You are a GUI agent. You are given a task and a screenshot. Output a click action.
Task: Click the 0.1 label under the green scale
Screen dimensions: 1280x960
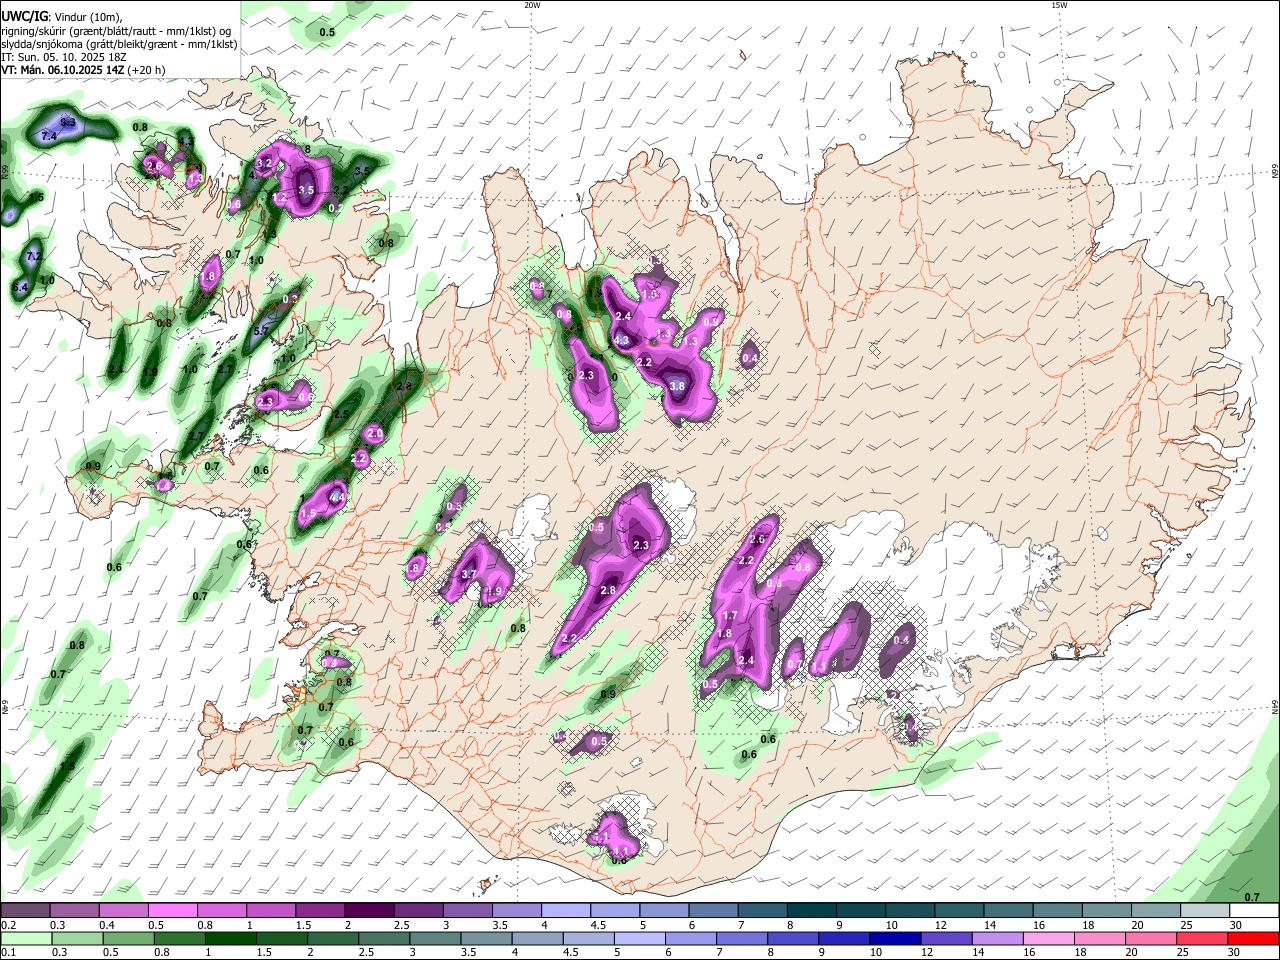pos(8,953)
